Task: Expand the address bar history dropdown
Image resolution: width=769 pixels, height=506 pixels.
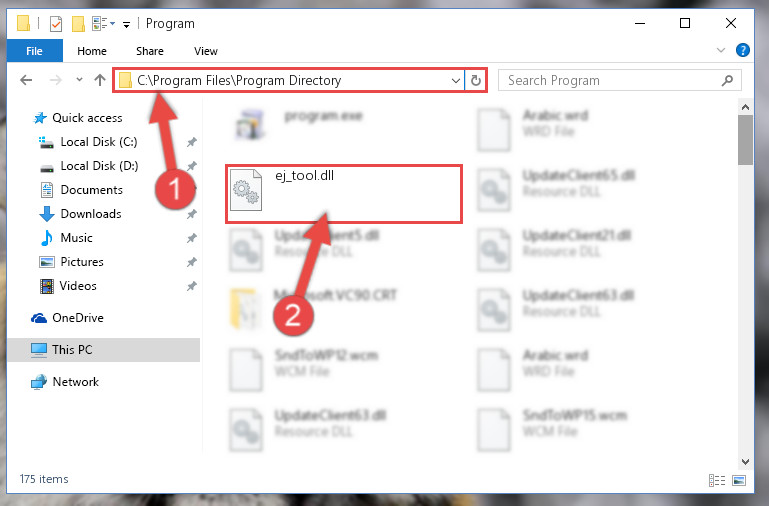Action: tap(456, 80)
